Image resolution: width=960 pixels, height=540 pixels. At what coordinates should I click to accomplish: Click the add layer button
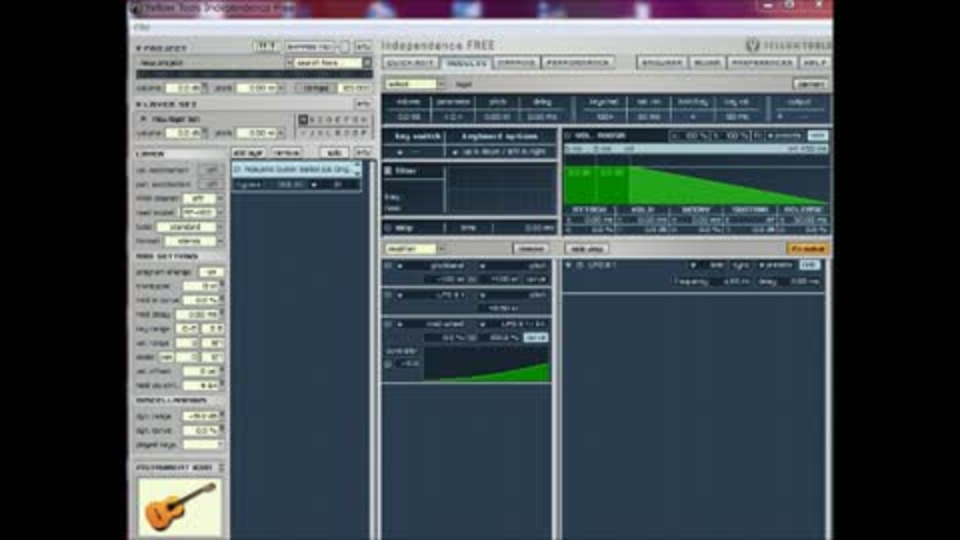pyautogui.click(x=249, y=152)
